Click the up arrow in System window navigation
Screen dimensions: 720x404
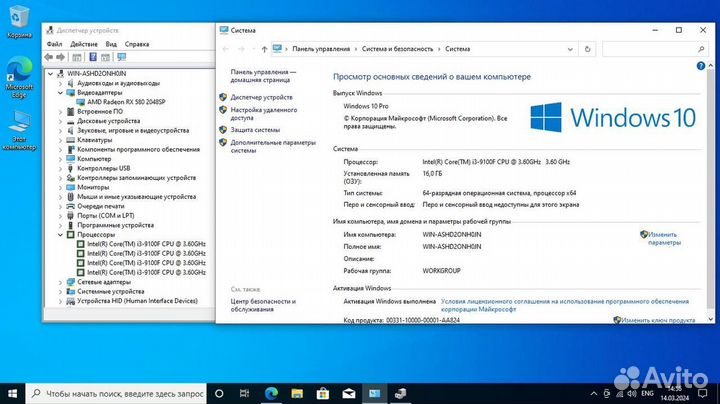click(264, 49)
